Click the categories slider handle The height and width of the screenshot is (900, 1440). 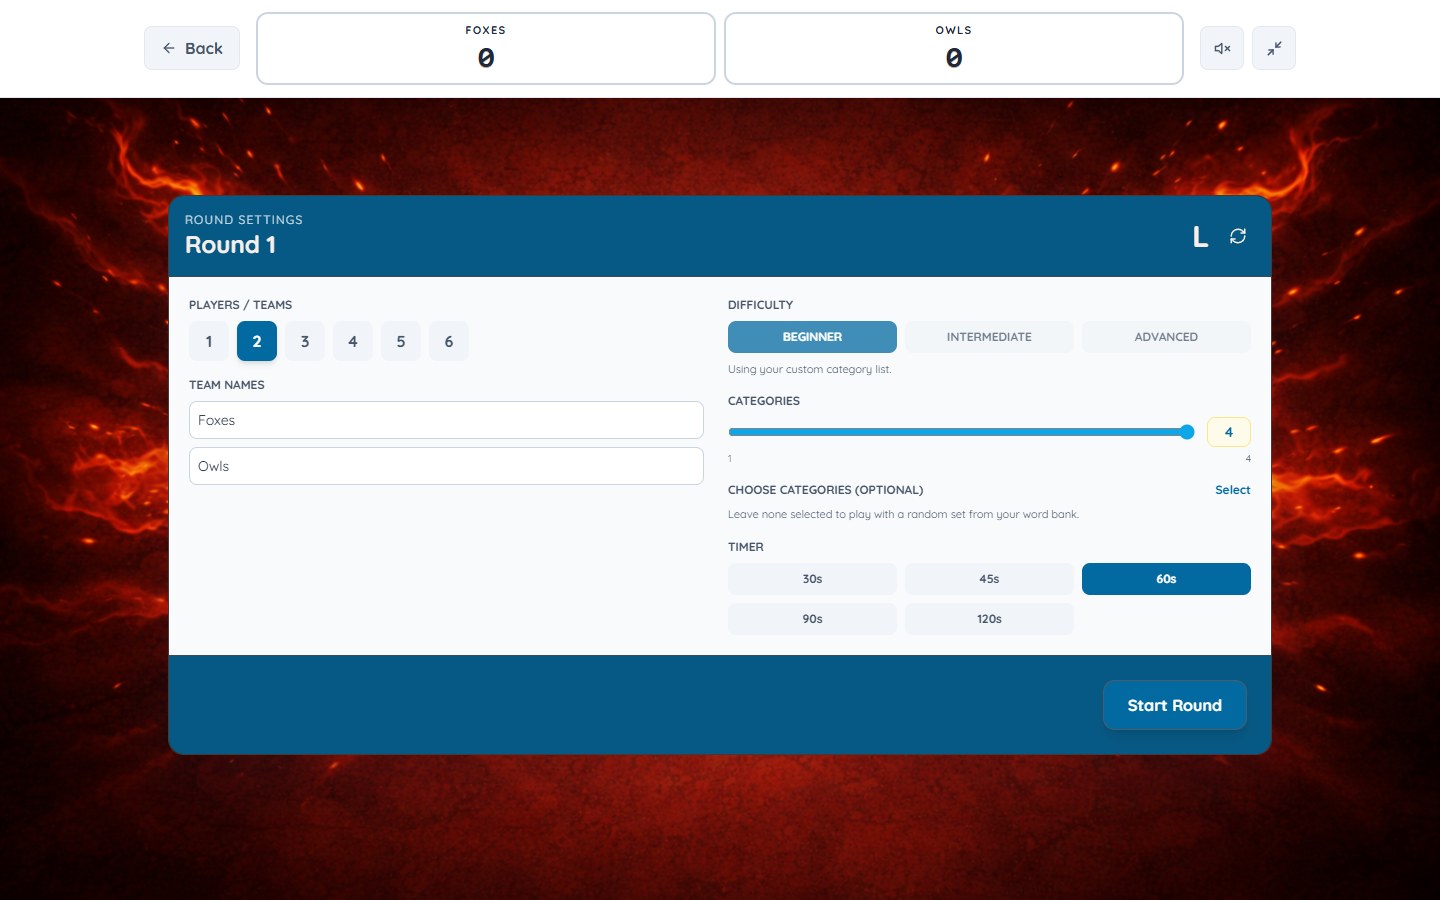[1187, 432]
